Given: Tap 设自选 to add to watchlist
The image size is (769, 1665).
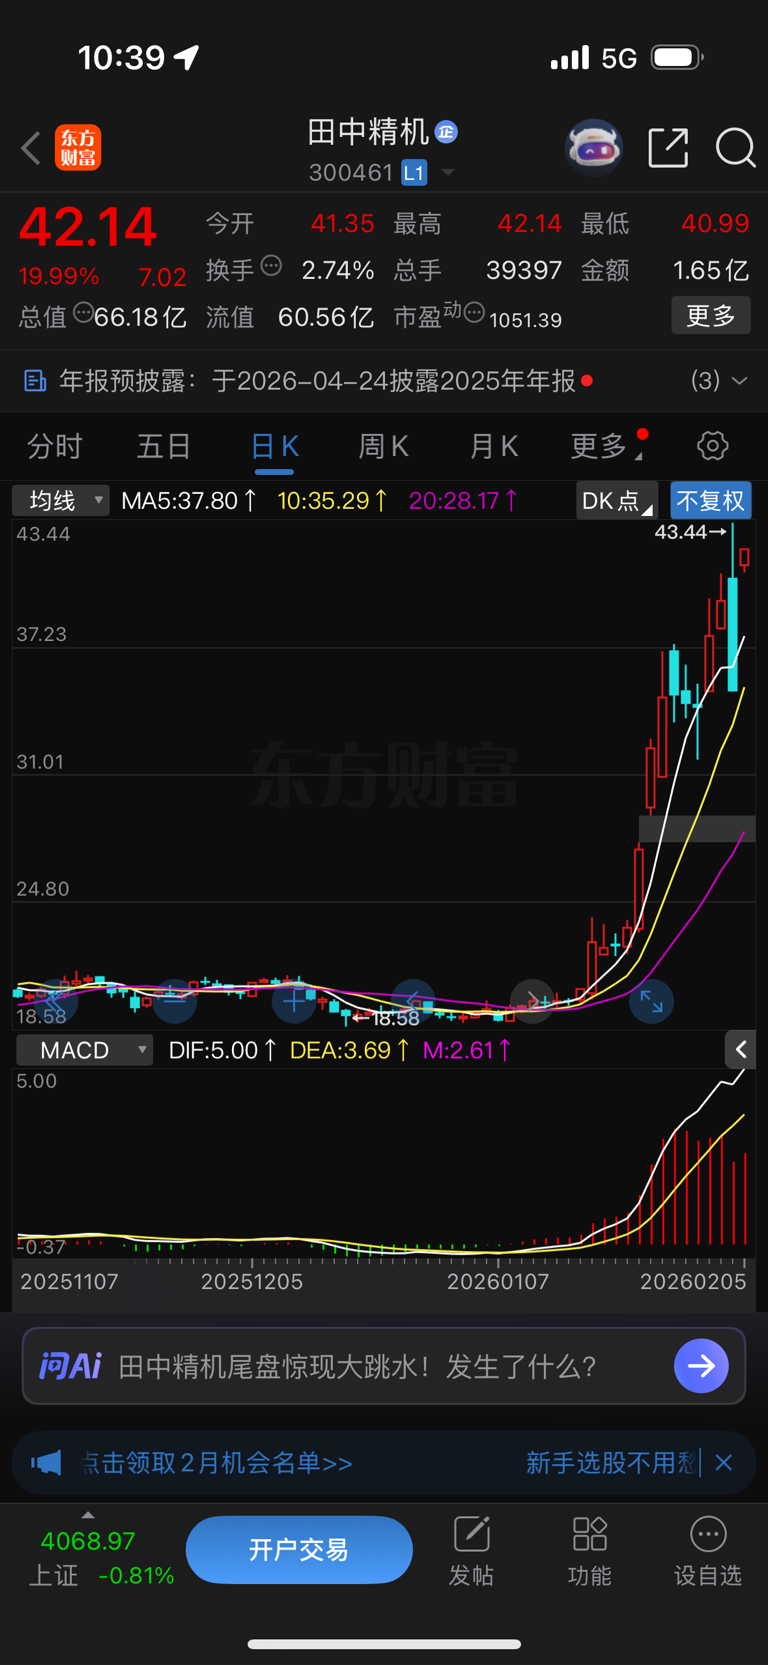Looking at the screenshot, I should coord(708,1551).
